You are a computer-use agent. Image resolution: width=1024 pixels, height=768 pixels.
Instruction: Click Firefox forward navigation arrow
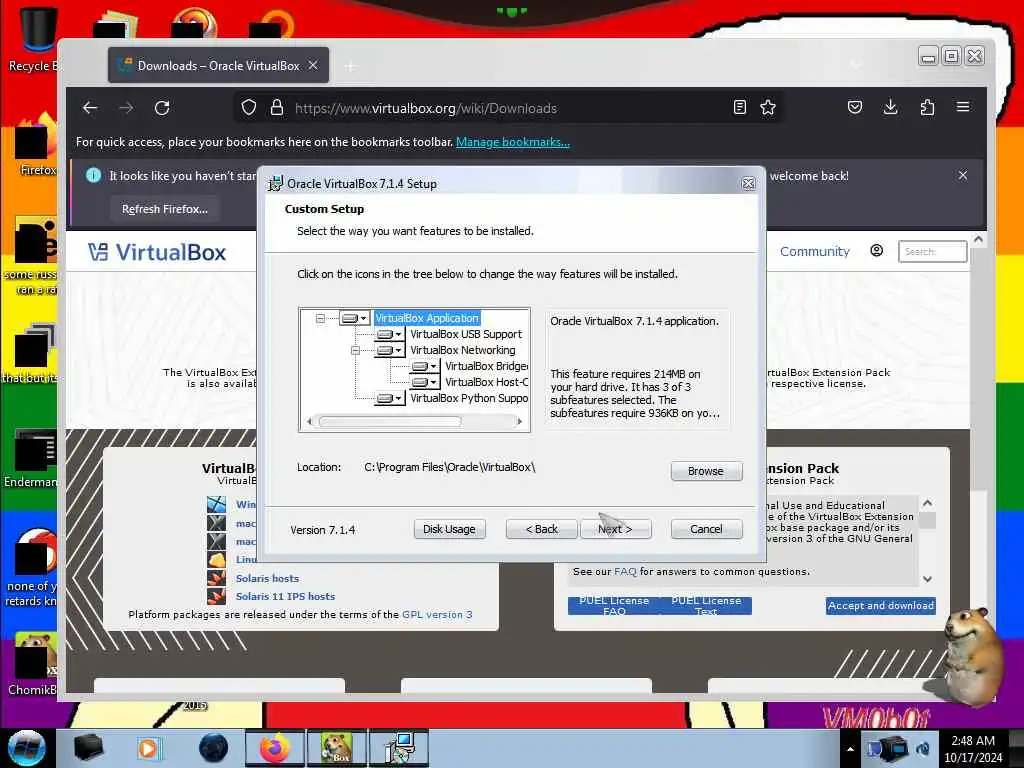(126, 108)
